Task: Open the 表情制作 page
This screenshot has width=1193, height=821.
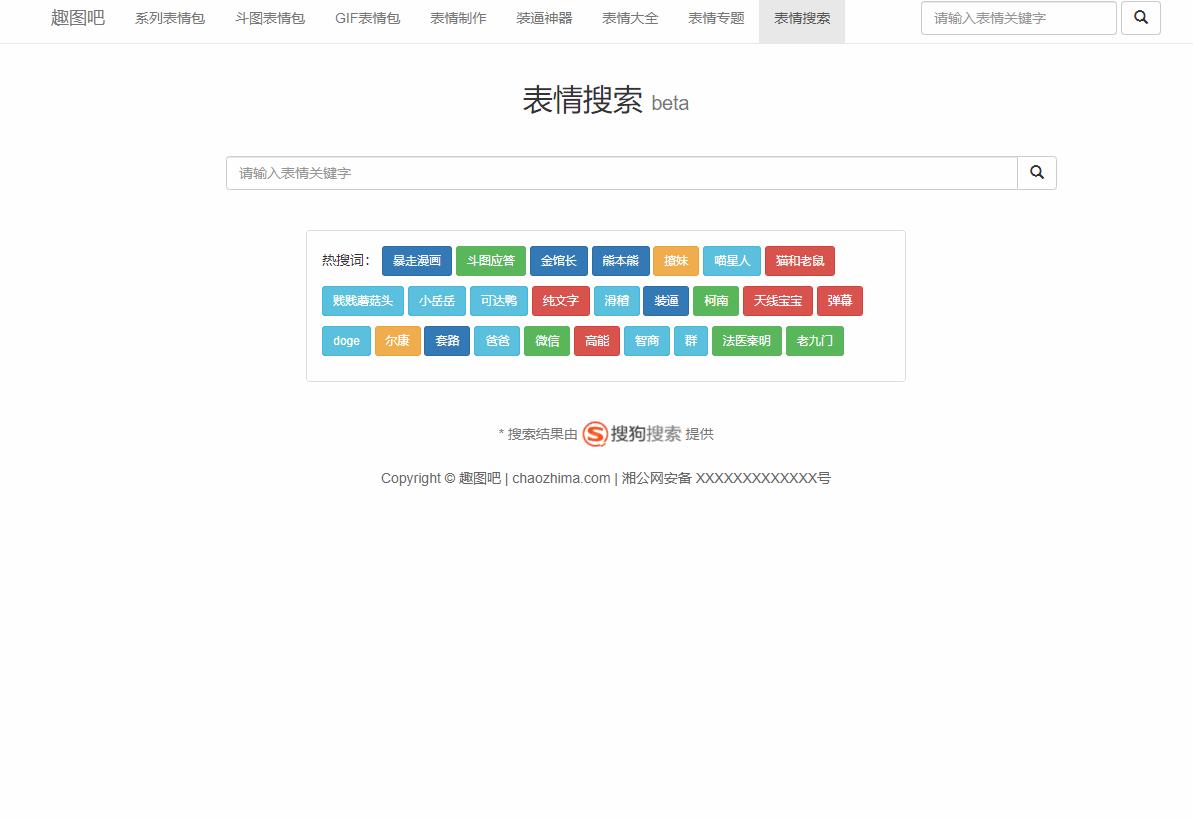Action: 457,18
